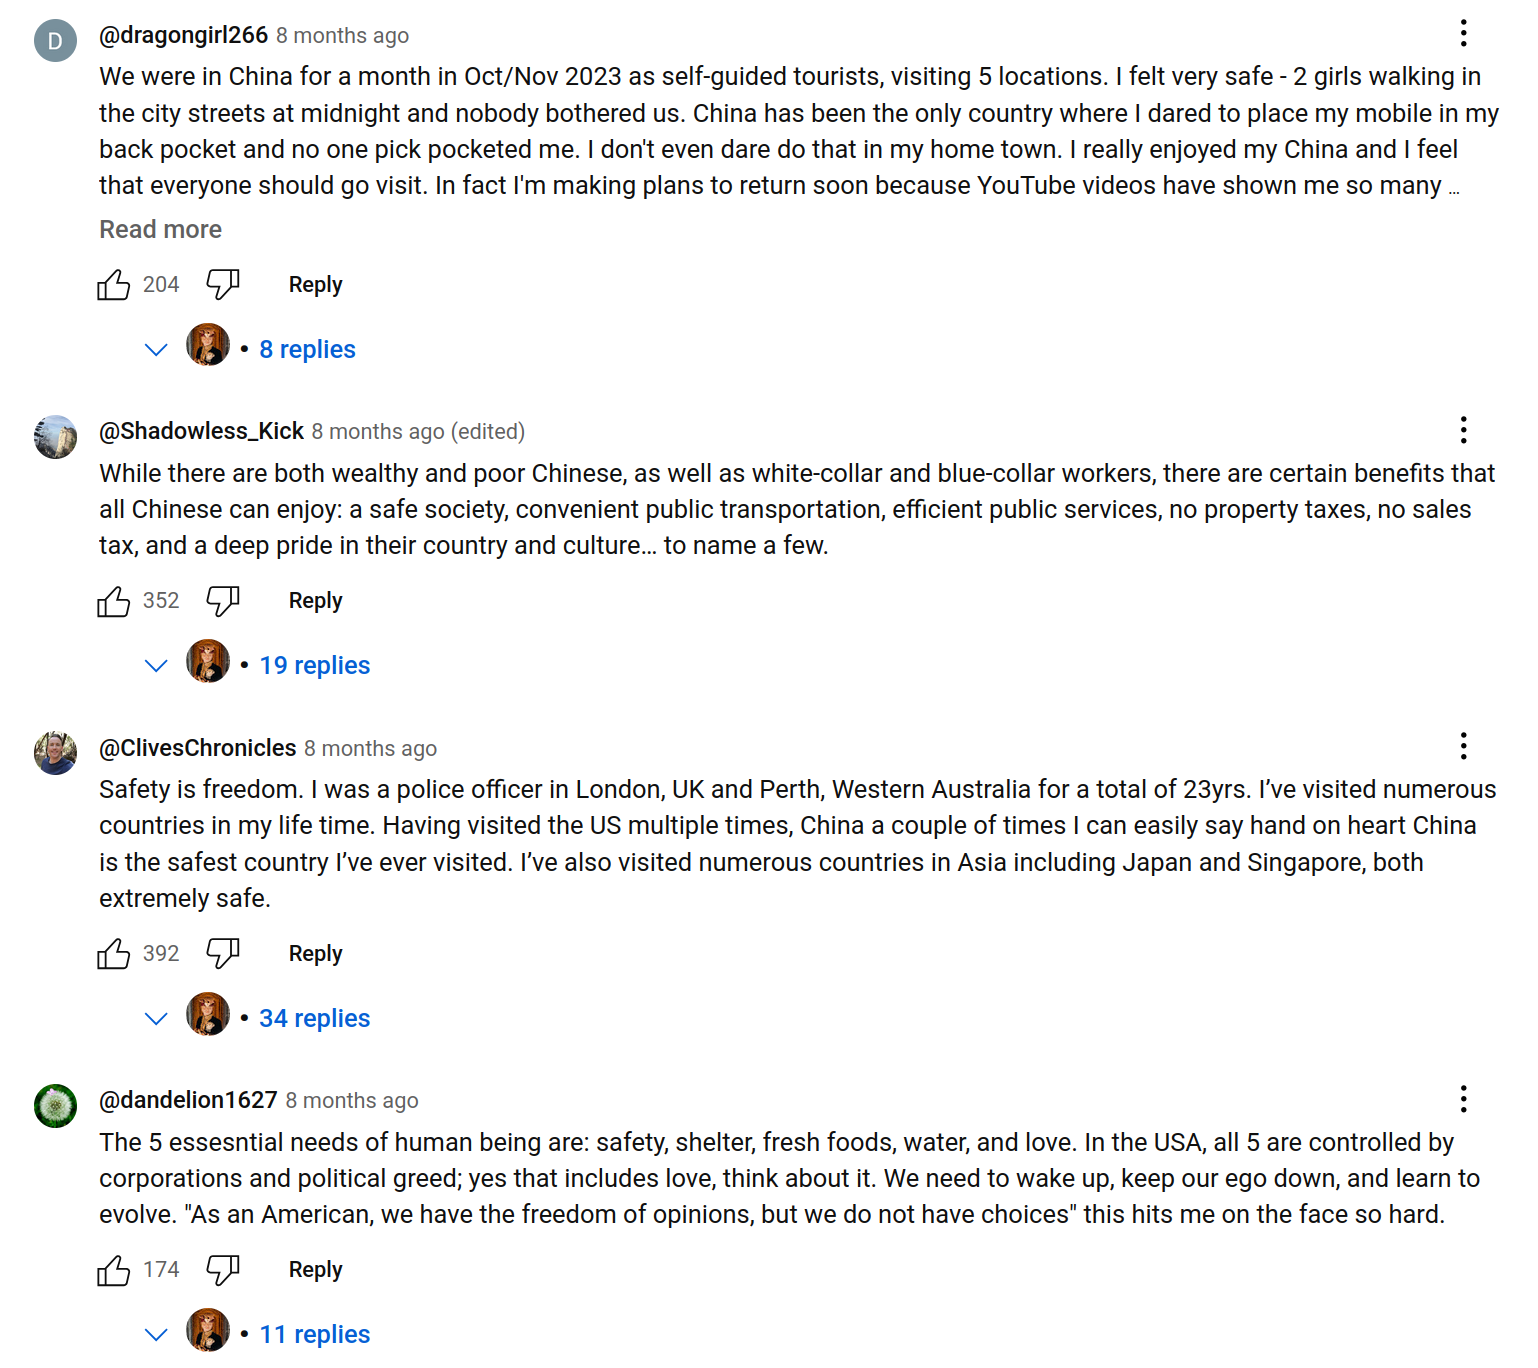The height and width of the screenshot is (1368, 1538).
Task: Open three-dot menu on @ClivesChronicles comment
Action: pyautogui.click(x=1463, y=746)
